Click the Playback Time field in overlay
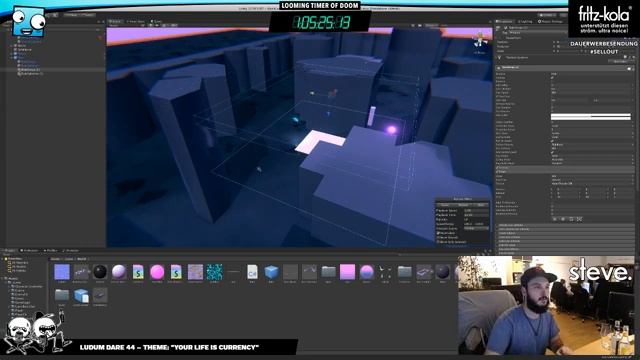 [476, 215]
